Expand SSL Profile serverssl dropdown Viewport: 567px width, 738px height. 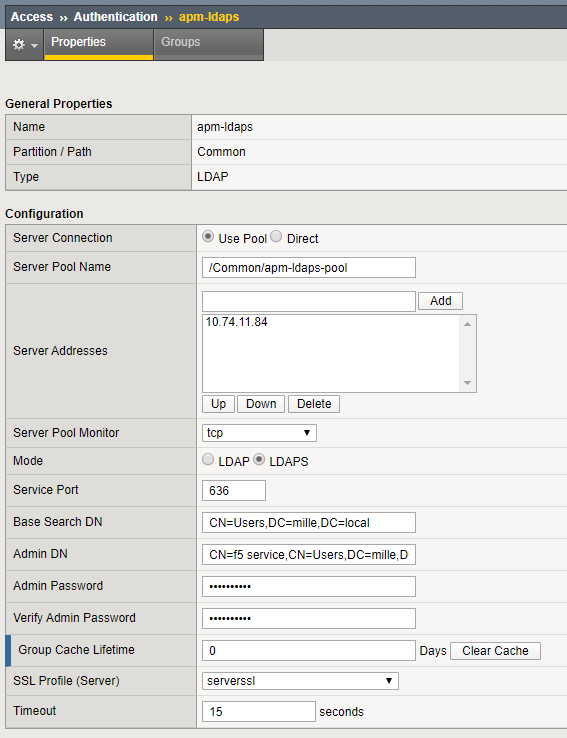click(x=300, y=681)
